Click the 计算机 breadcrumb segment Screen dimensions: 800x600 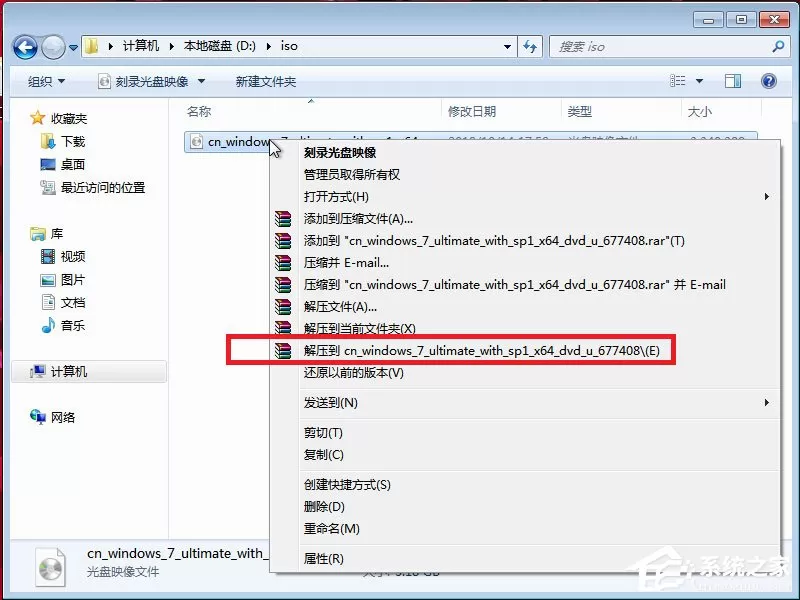(x=141, y=46)
